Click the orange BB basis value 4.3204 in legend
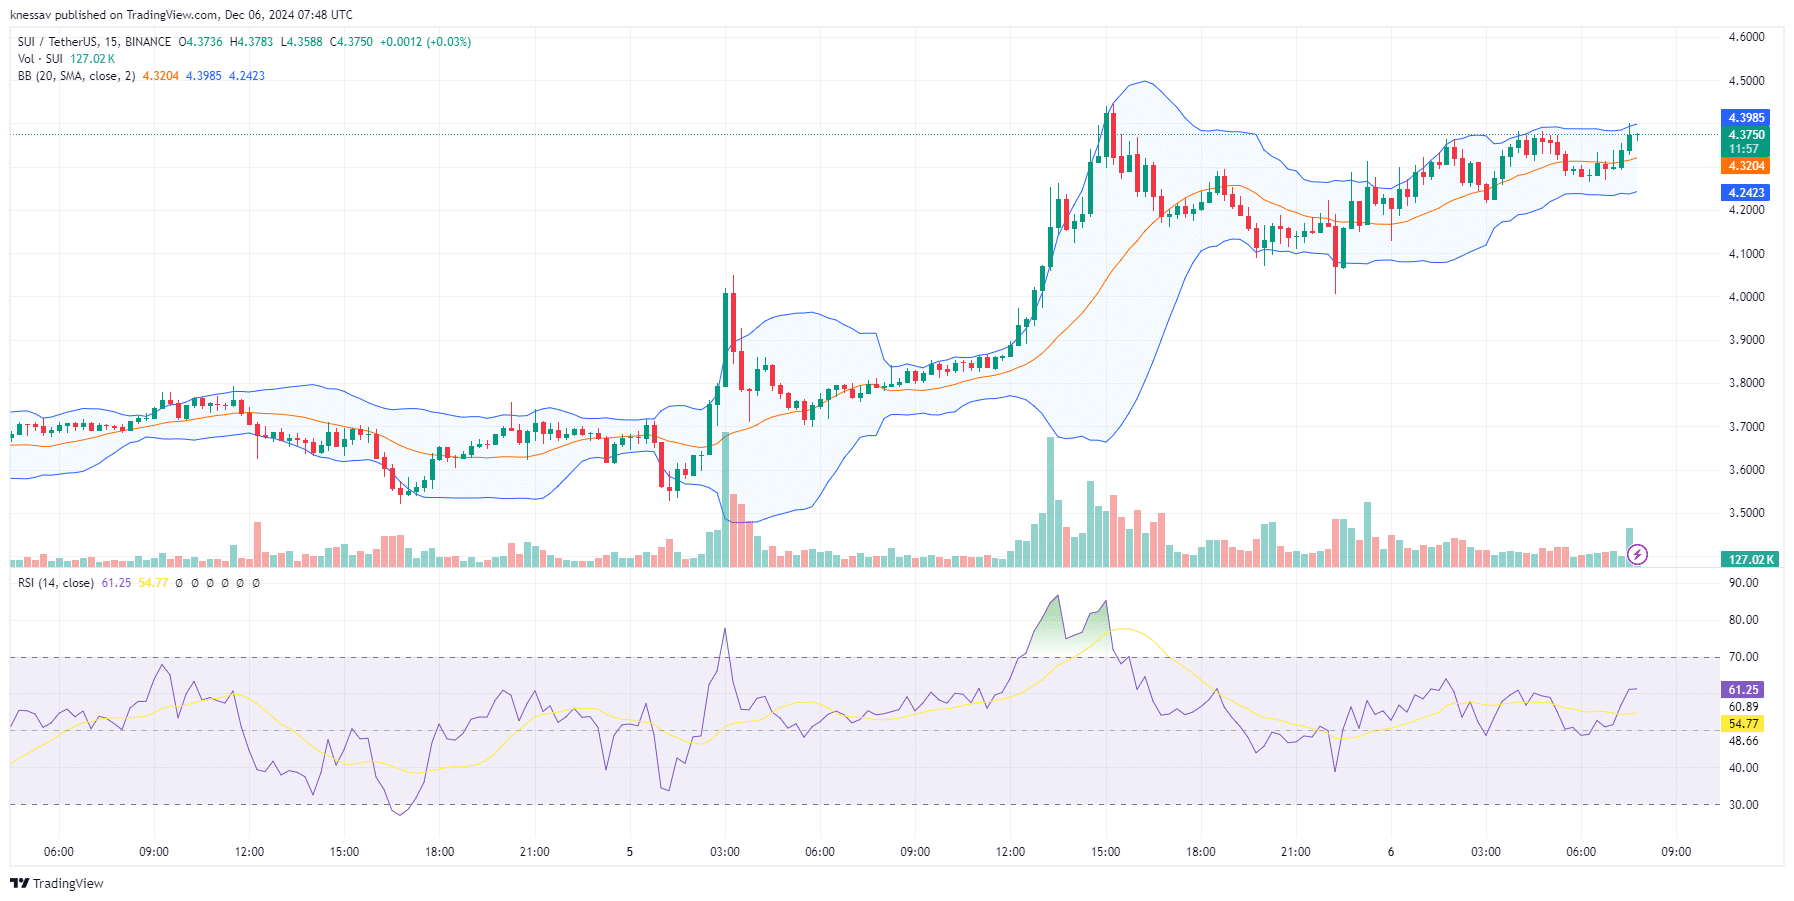This screenshot has width=1794, height=901. pyautogui.click(x=160, y=76)
